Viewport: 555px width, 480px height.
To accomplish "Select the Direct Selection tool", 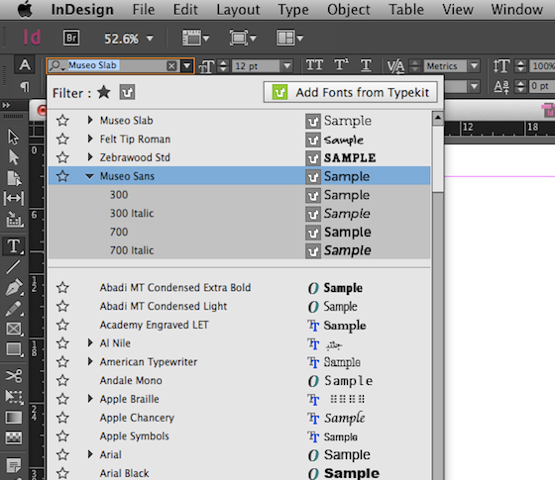I will pyautogui.click(x=13, y=157).
